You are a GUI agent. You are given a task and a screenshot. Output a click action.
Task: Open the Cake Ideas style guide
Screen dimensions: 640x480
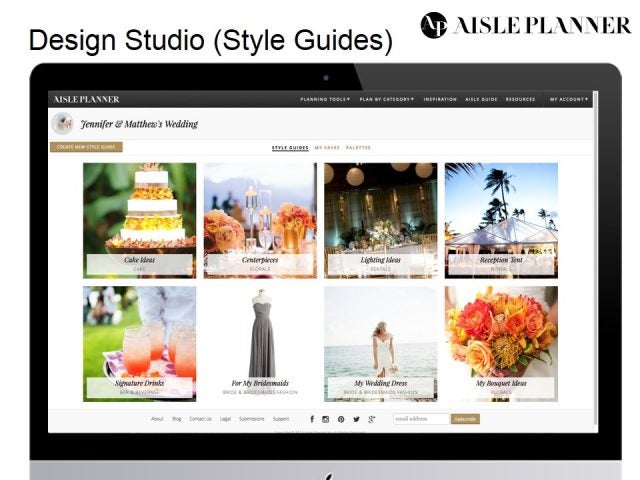(x=140, y=221)
